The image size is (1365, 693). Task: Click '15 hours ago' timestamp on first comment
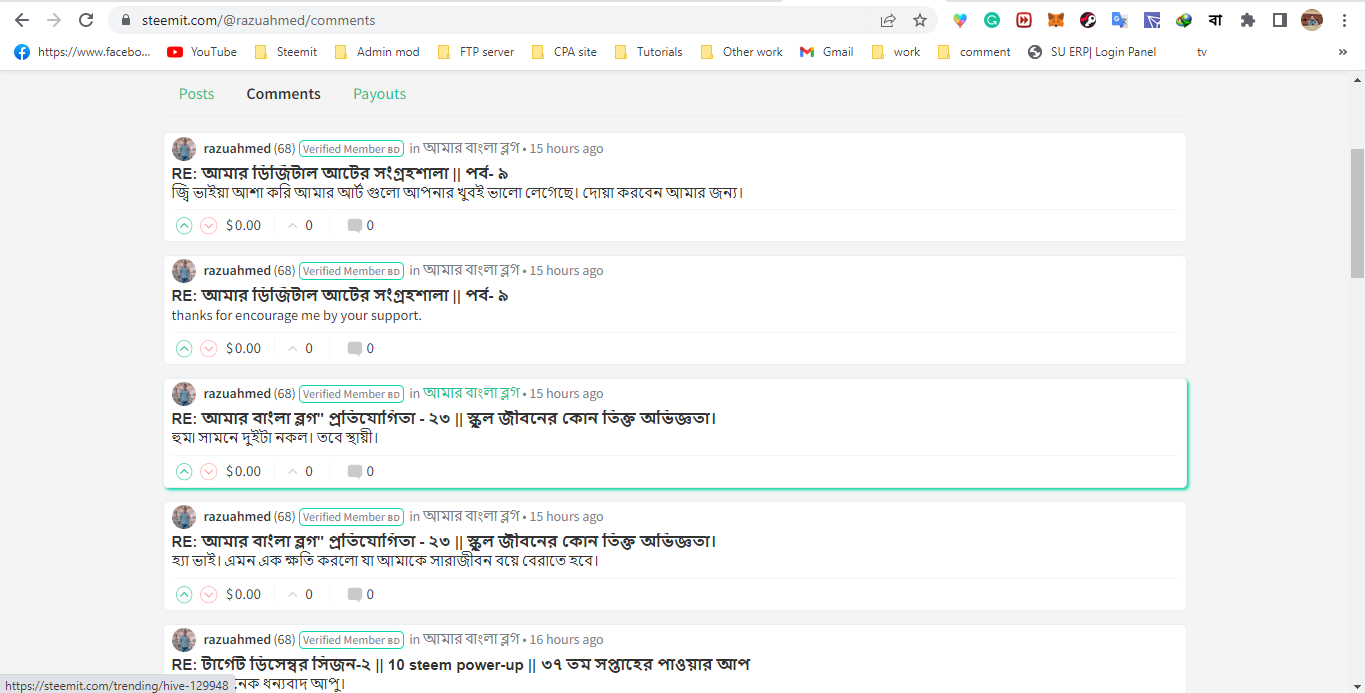point(566,148)
